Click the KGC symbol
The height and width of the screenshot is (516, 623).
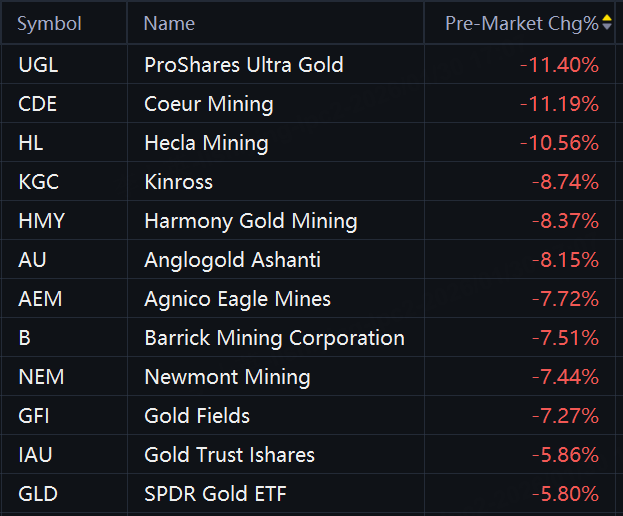(38, 182)
